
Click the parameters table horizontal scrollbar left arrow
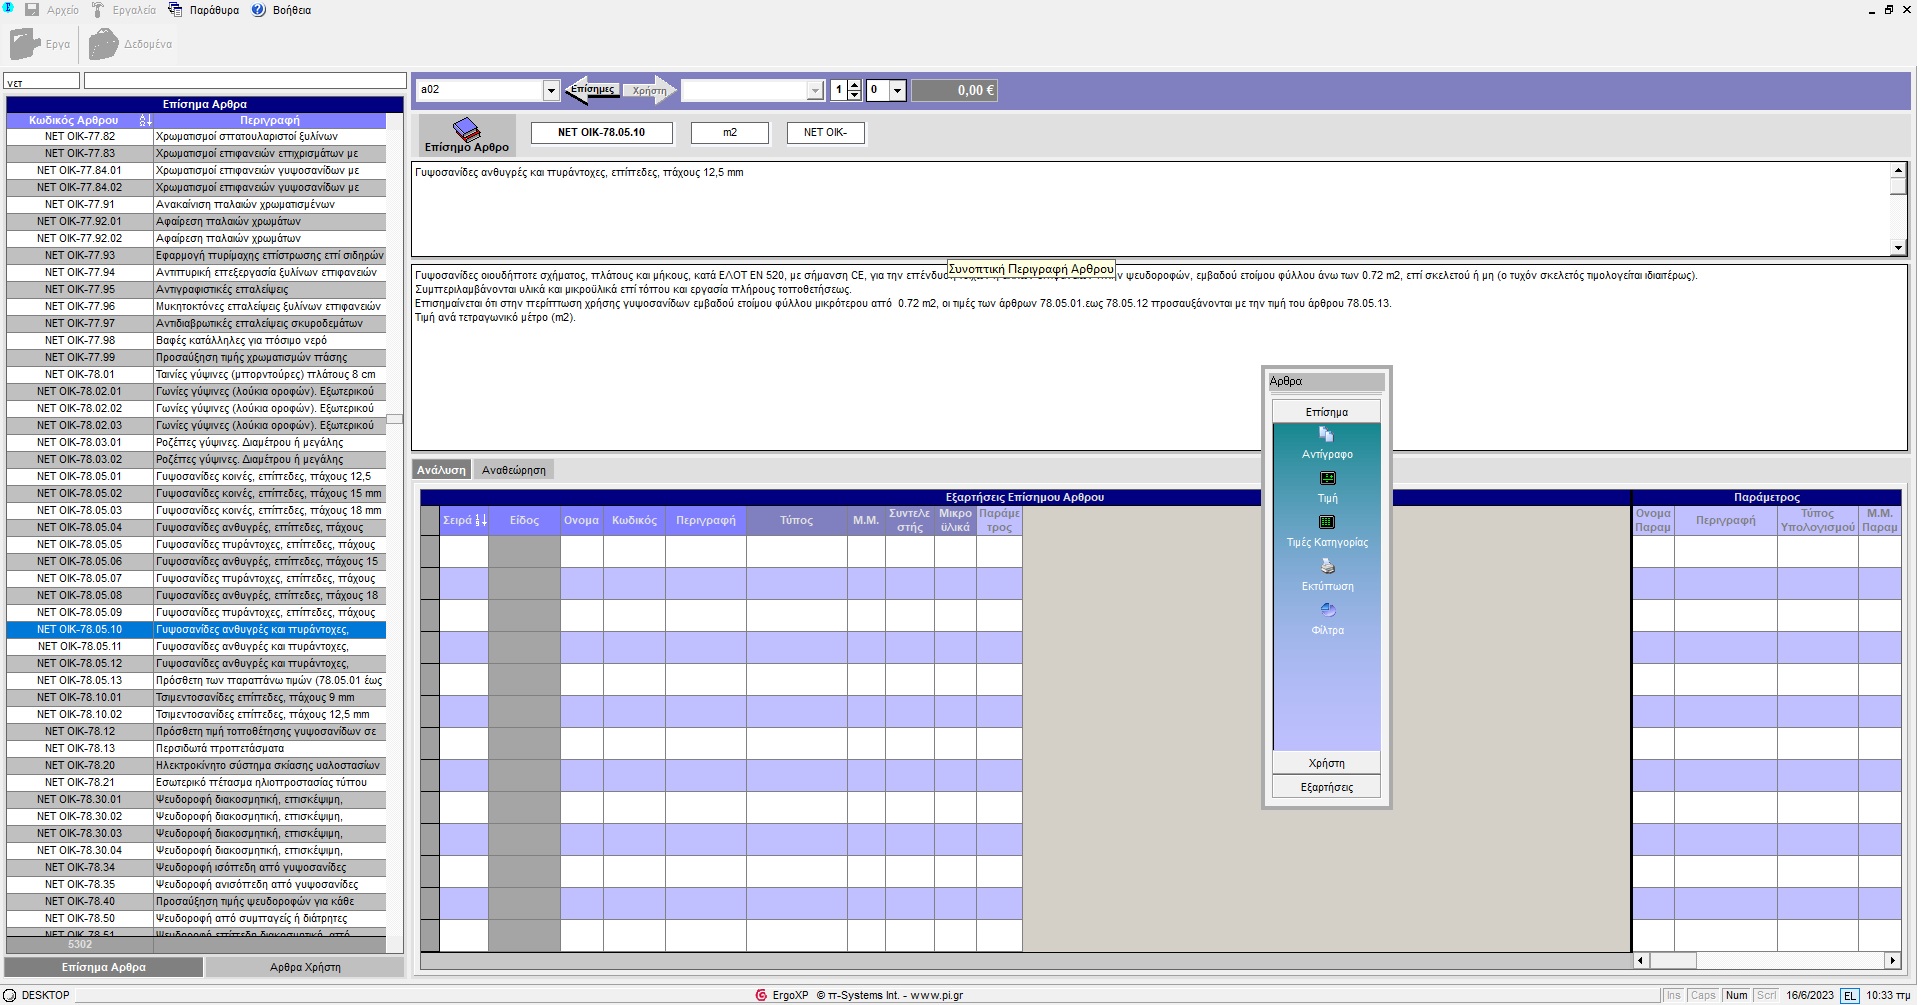click(x=1641, y=961)
